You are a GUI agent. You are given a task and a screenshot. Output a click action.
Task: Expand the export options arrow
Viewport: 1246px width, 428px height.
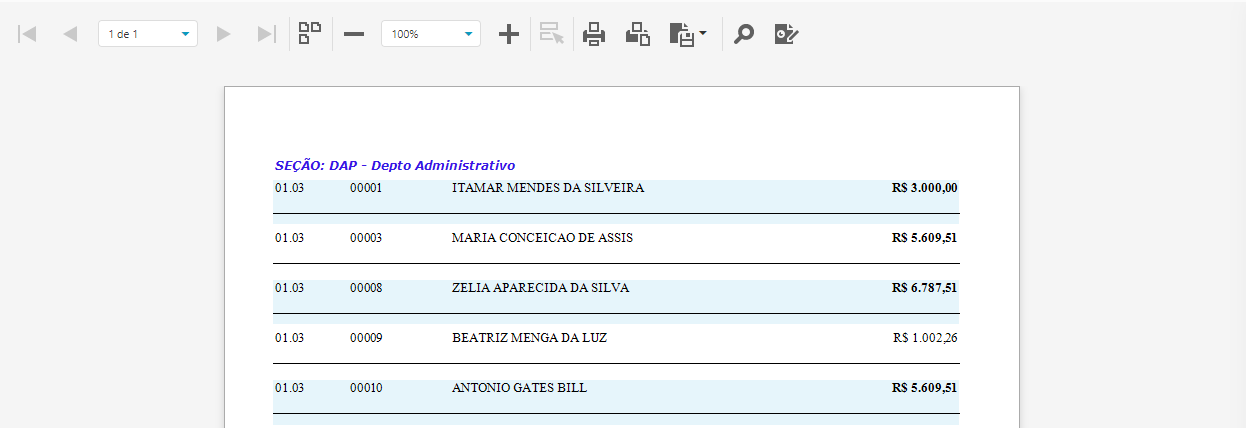(x=703, y=34)
